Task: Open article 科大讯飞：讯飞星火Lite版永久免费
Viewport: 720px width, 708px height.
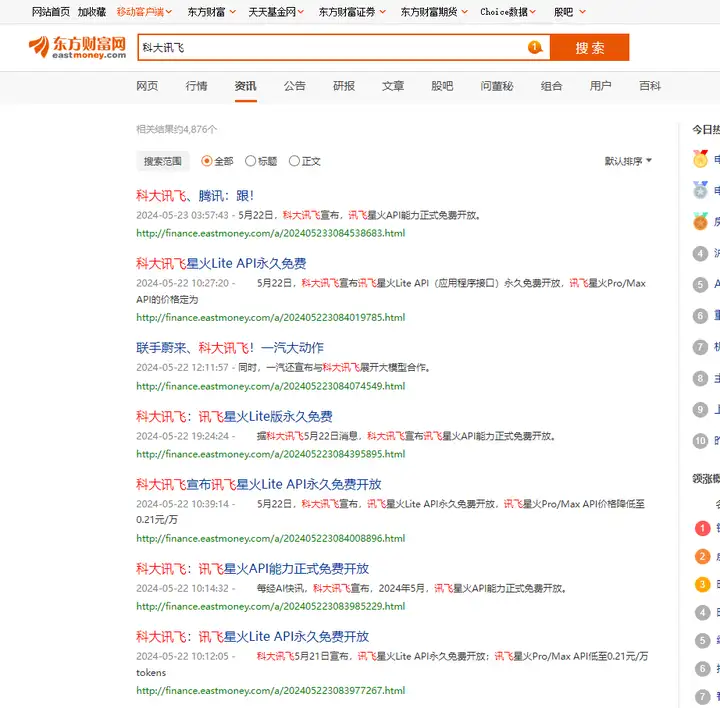Action: click(x=234, y=416)
